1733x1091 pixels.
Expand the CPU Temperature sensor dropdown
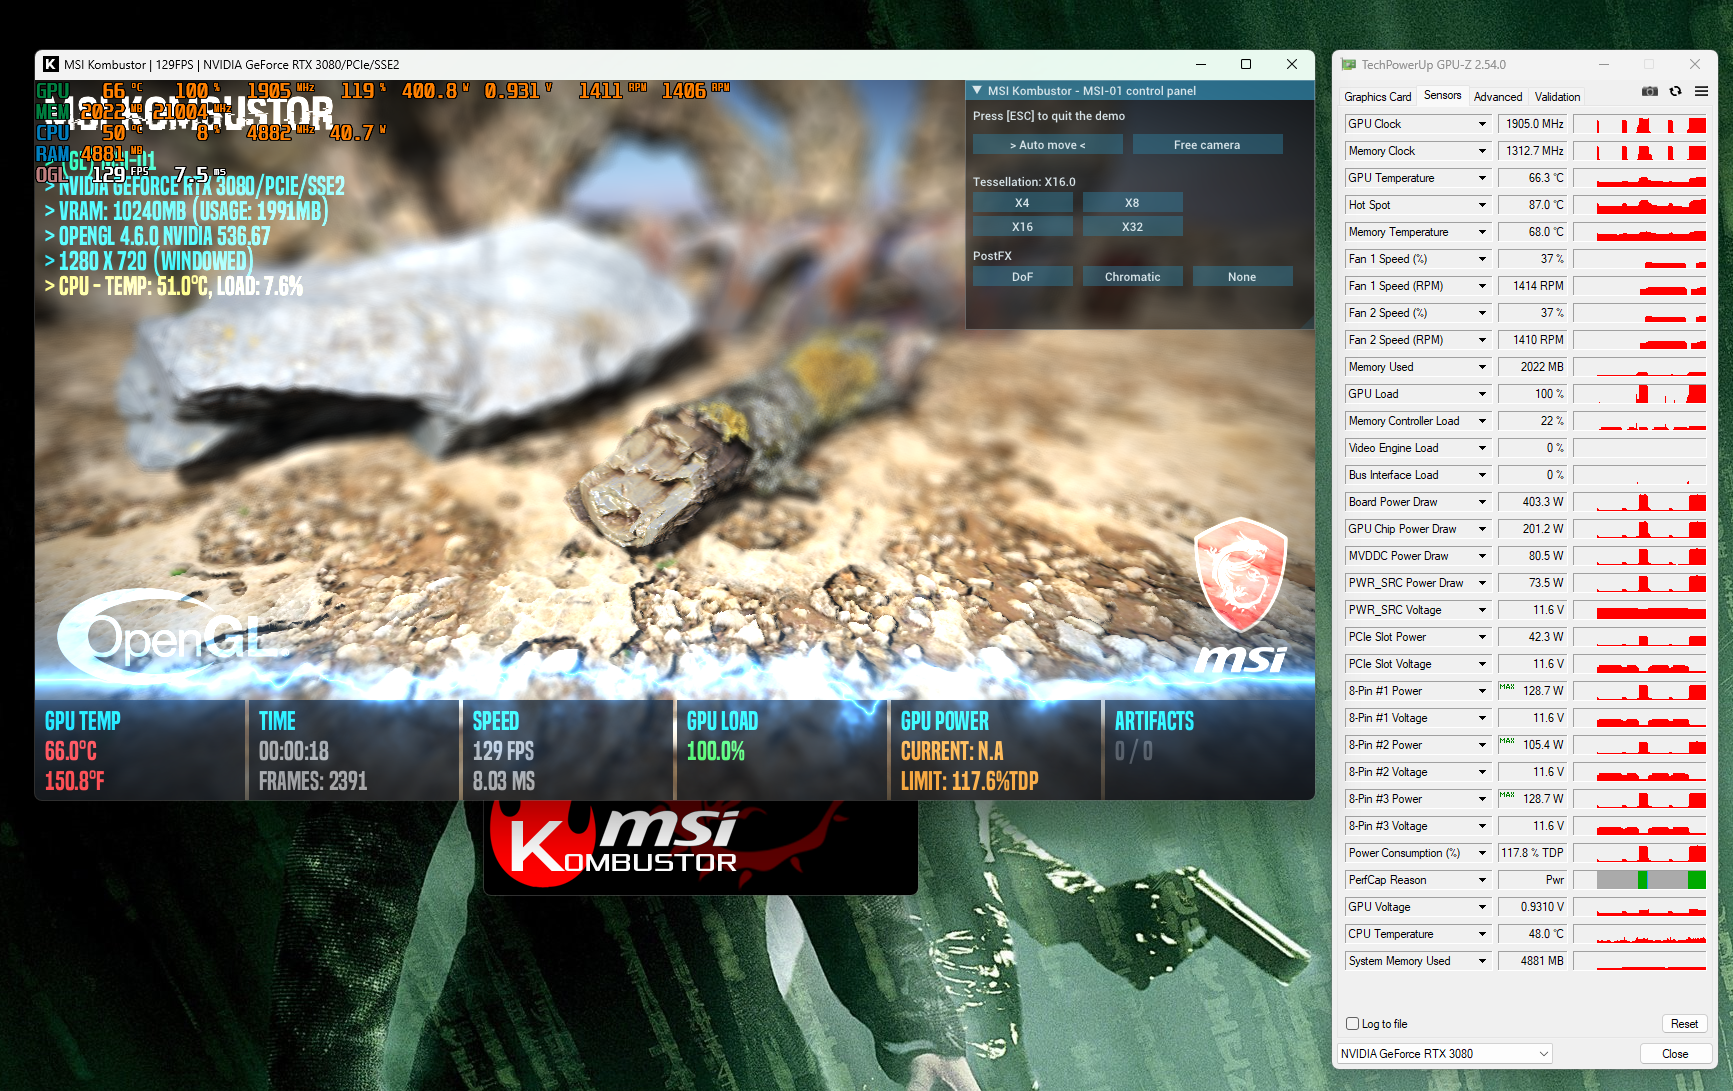point(1482,934)
